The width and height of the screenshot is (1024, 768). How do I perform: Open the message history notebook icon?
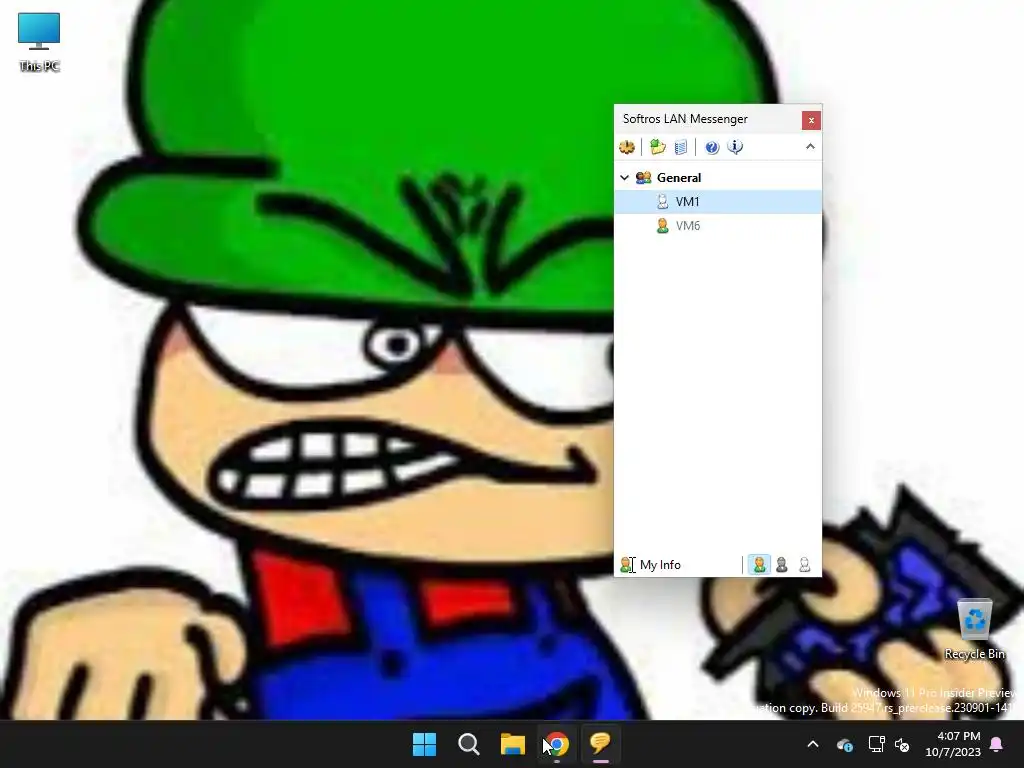[x=680, y=147]
